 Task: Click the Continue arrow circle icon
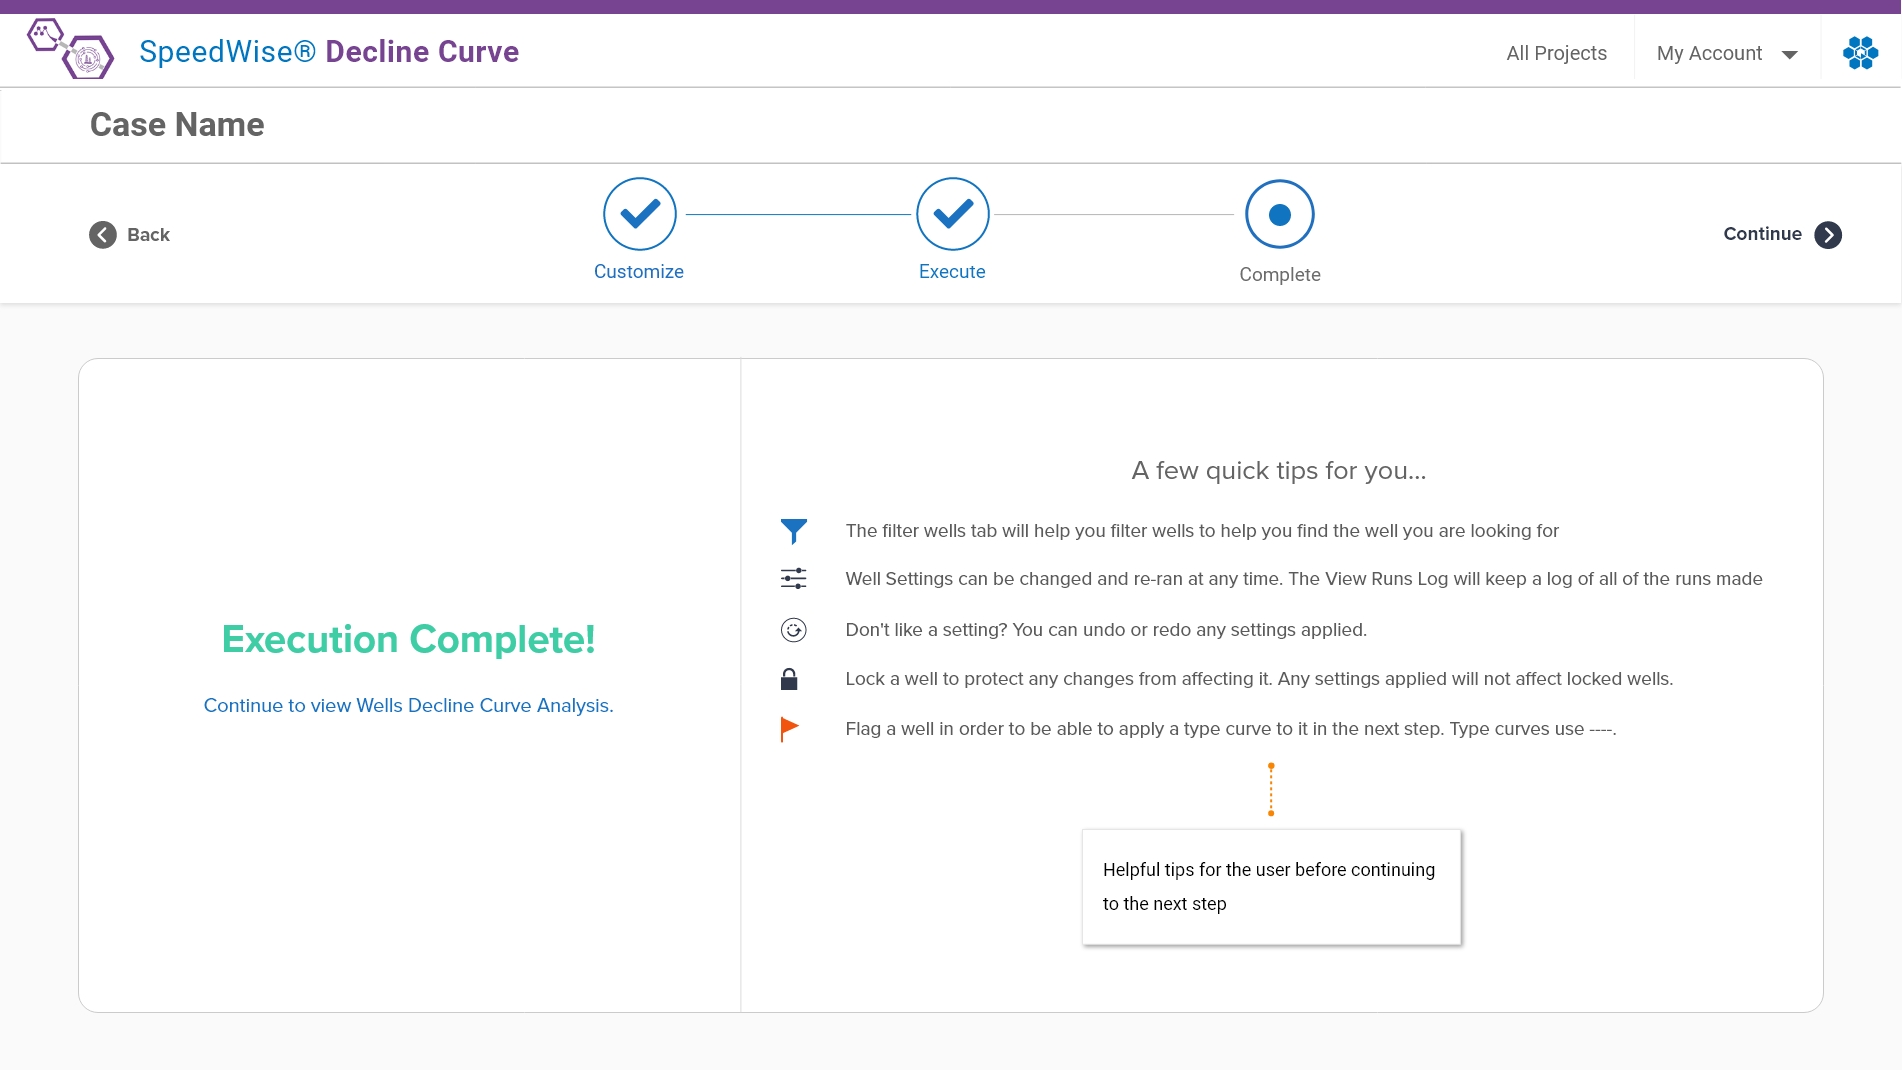pos(1828,235)
